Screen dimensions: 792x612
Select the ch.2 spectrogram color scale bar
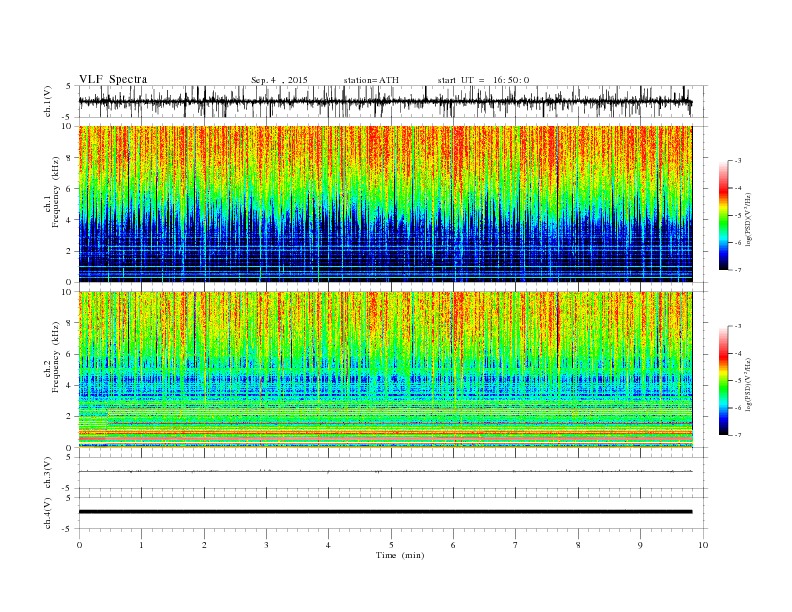click(723, 381)
